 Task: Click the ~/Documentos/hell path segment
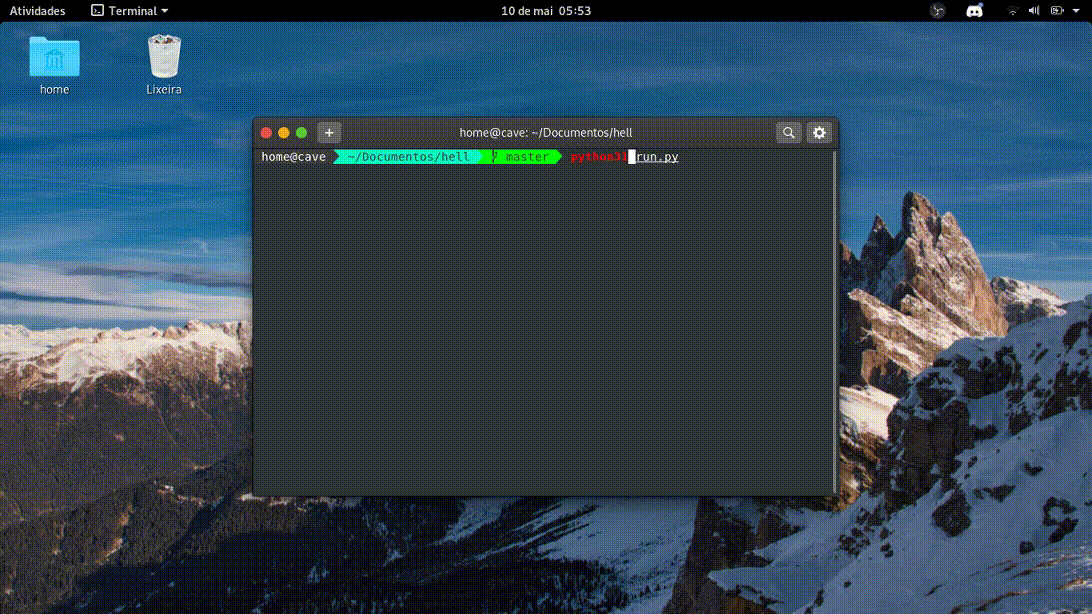(408, 157)
